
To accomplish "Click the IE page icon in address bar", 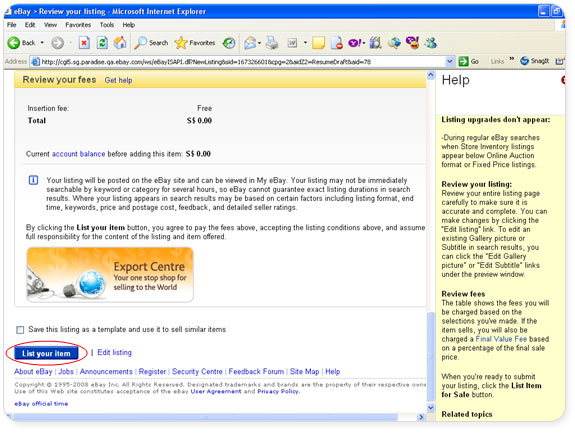I will point(36,61).
